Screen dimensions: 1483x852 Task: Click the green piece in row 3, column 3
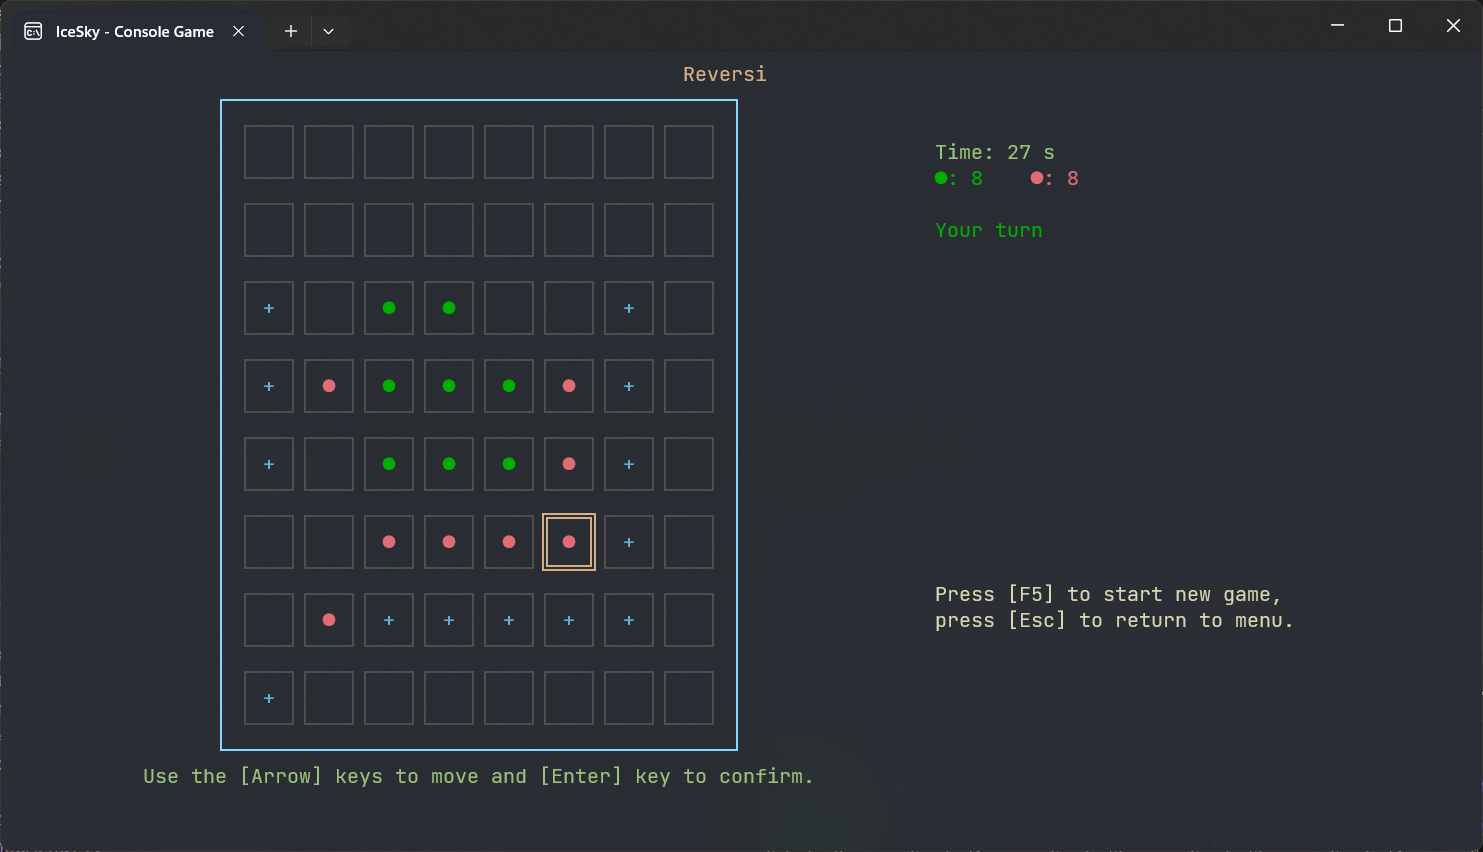coord(389,308)
